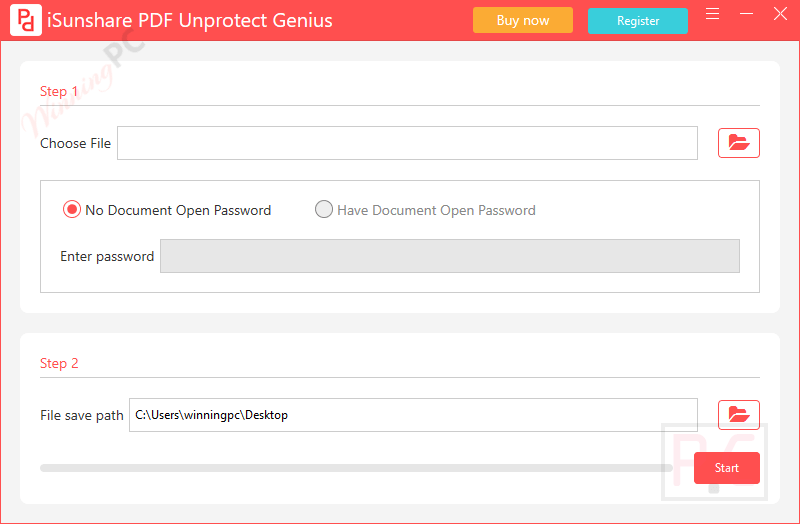
Task: Click the Buy now button
Action: click(522, 20)
